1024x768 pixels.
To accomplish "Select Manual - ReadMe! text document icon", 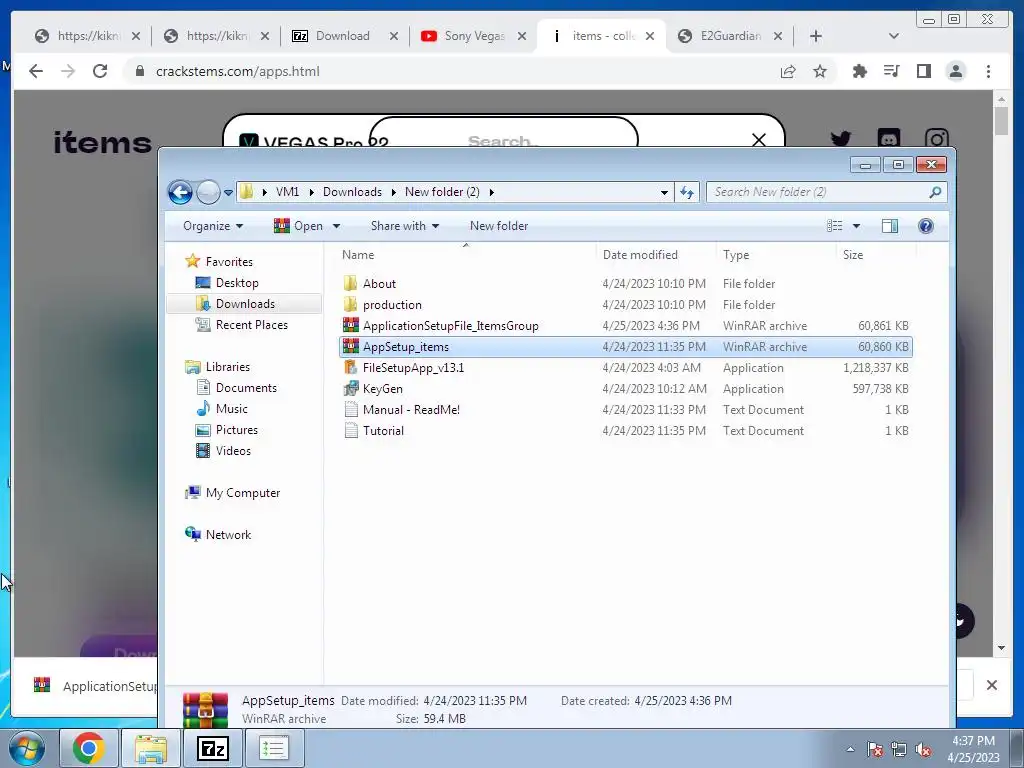I will [x=351, y=409].
